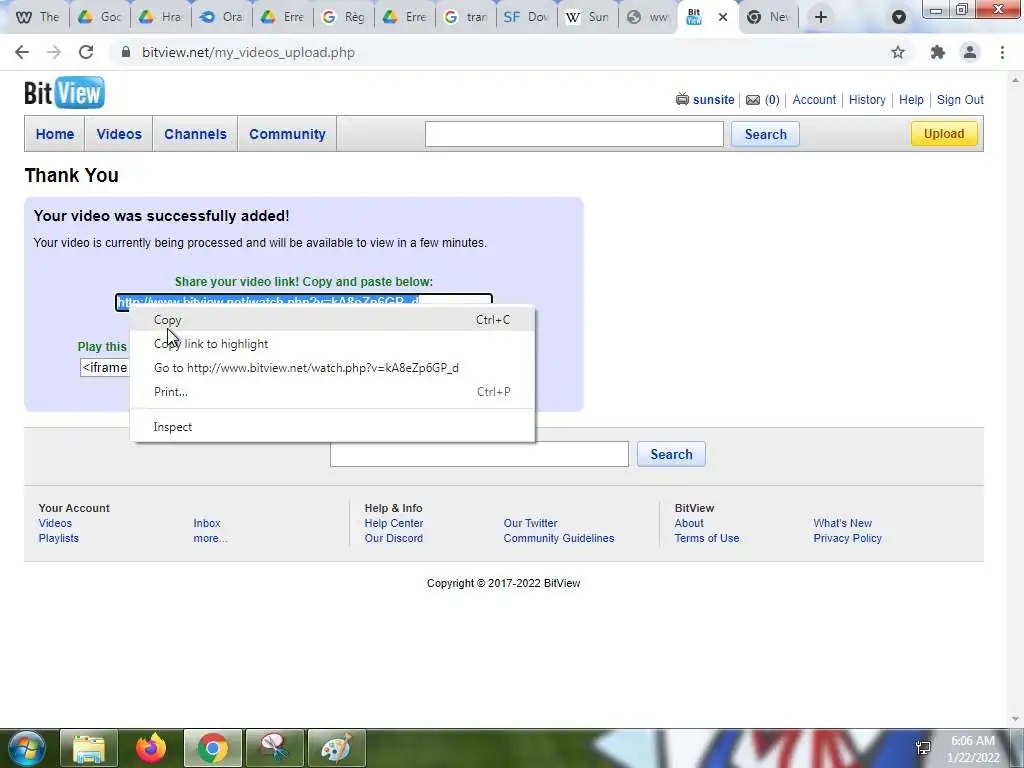The height and width of the screenshot is (768, 1024).
Task: Open the Extensions puzzle icon
Action: 938,52
